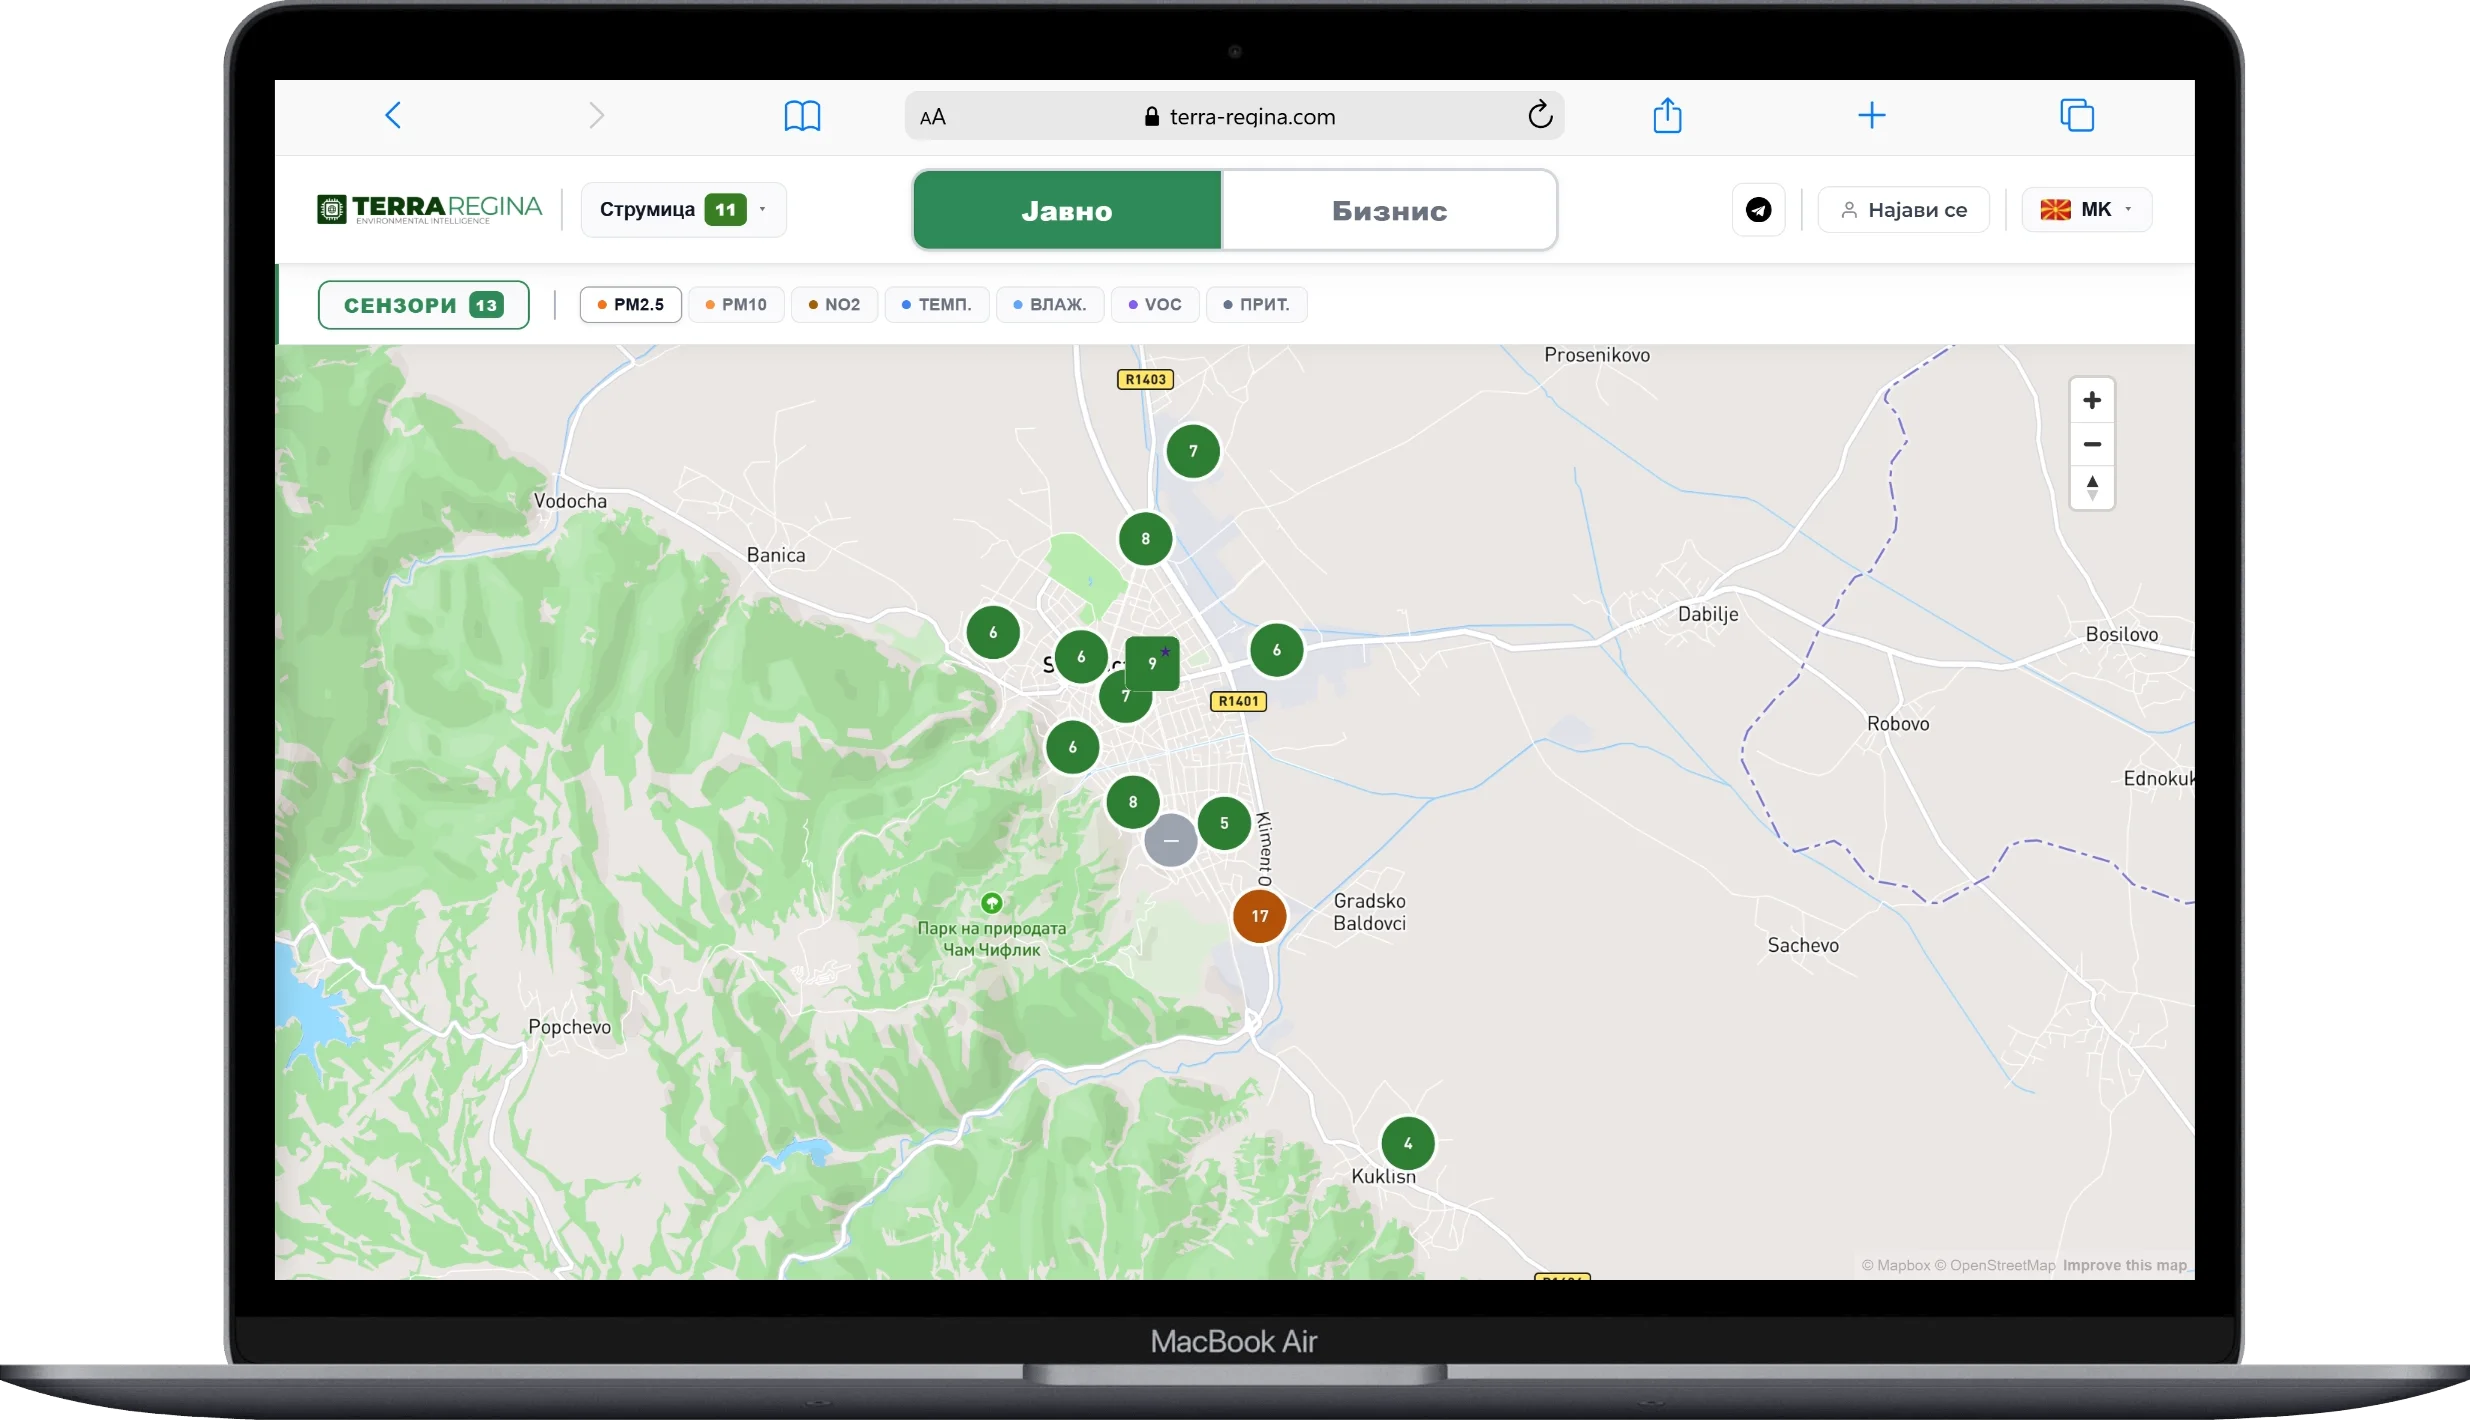The height and width of the screenshot is (1420, 2470).
Task: Select the ПРИТ. filter chip
Action: [x=1257, y=304]
